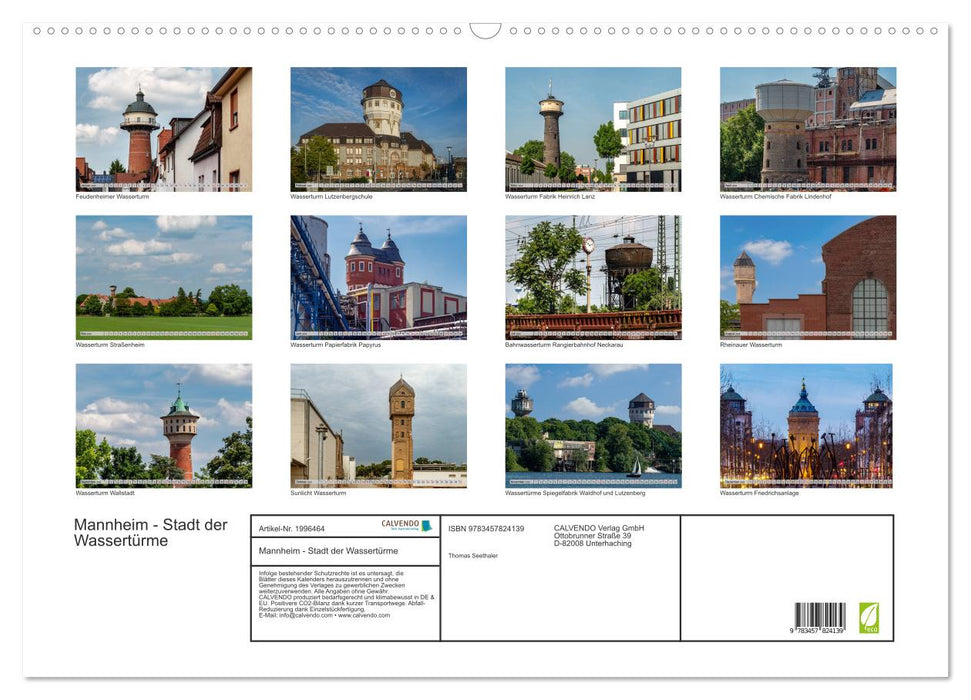Click the Feudenheimer Wasserturm photo
This screenshot has width=971, height=700.
click(x=164, y=127)
